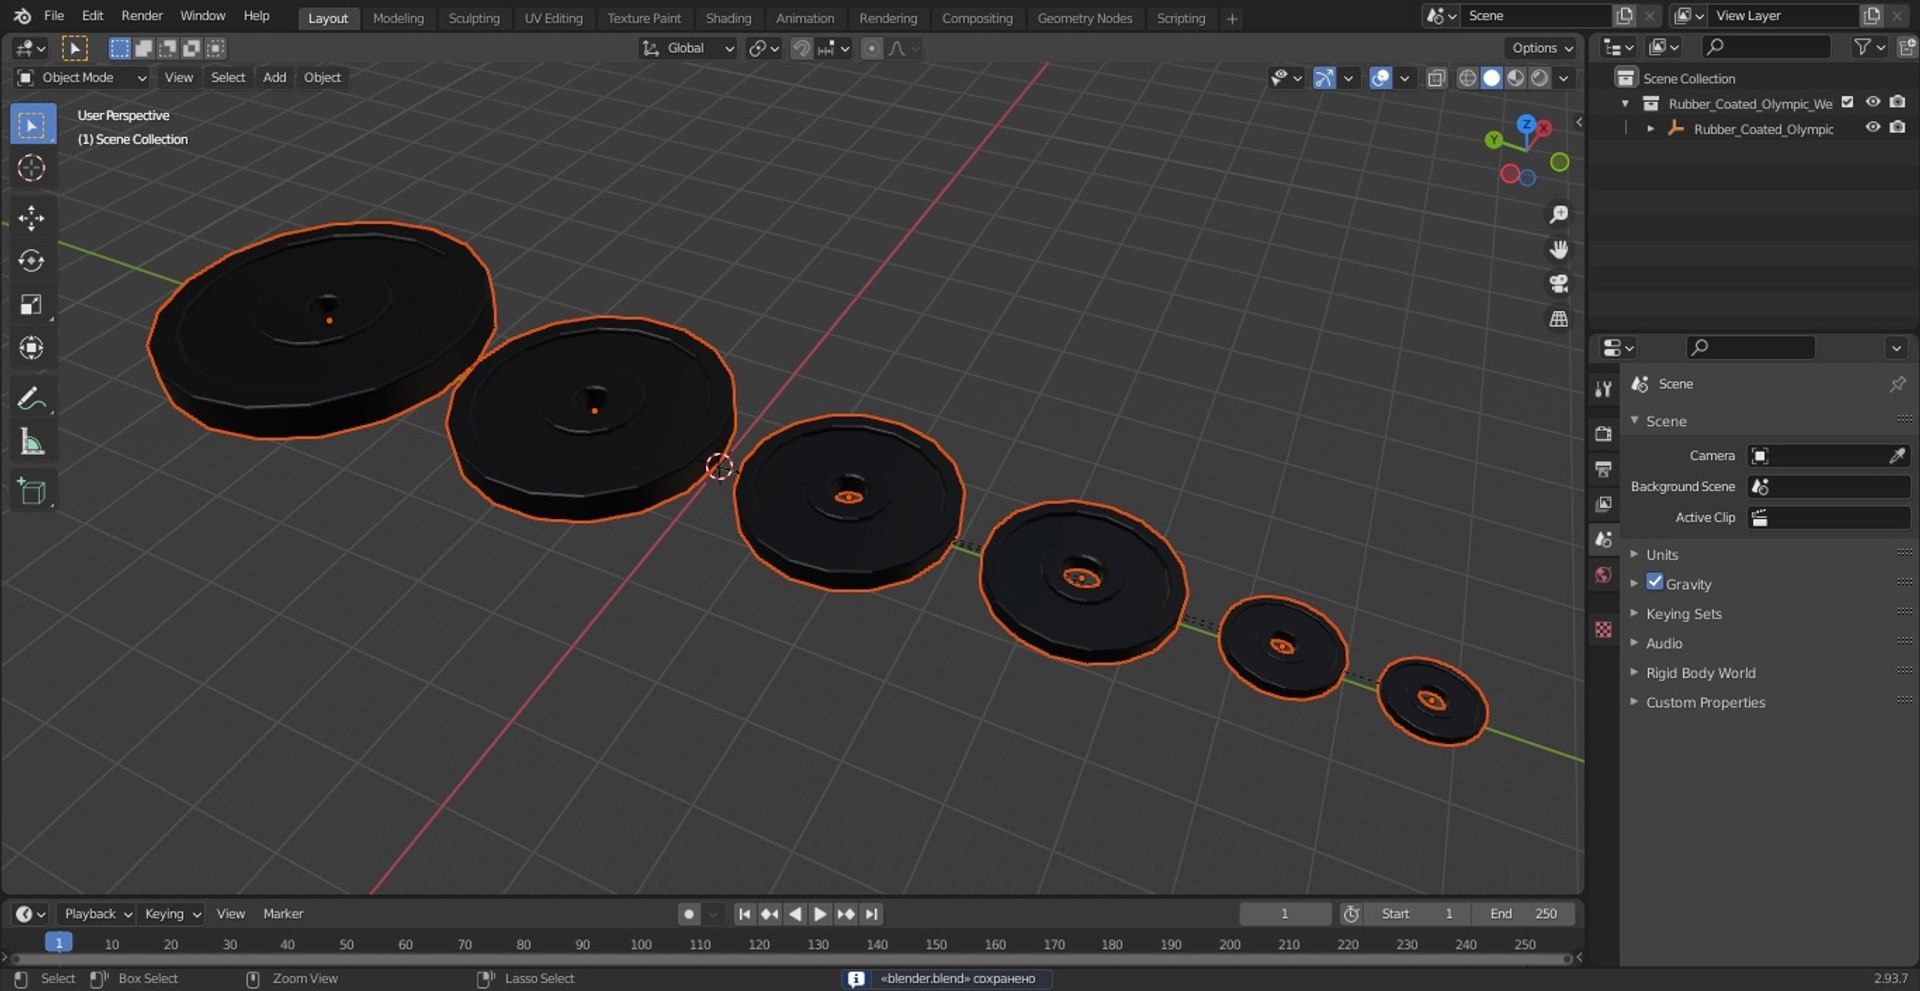Disable Rubber_Coated_Olympic object in renders
The image size is (1920, 991).
point(1897,128)
